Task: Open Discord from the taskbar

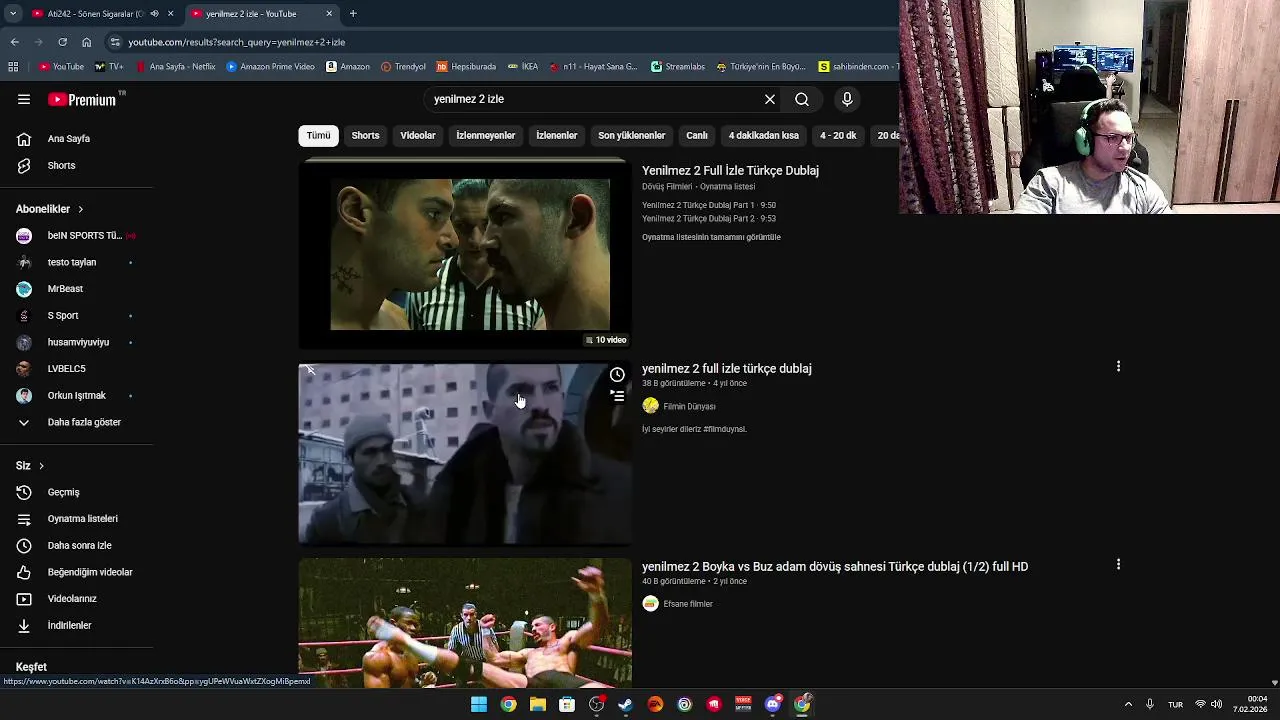Action: click(773, 705)
